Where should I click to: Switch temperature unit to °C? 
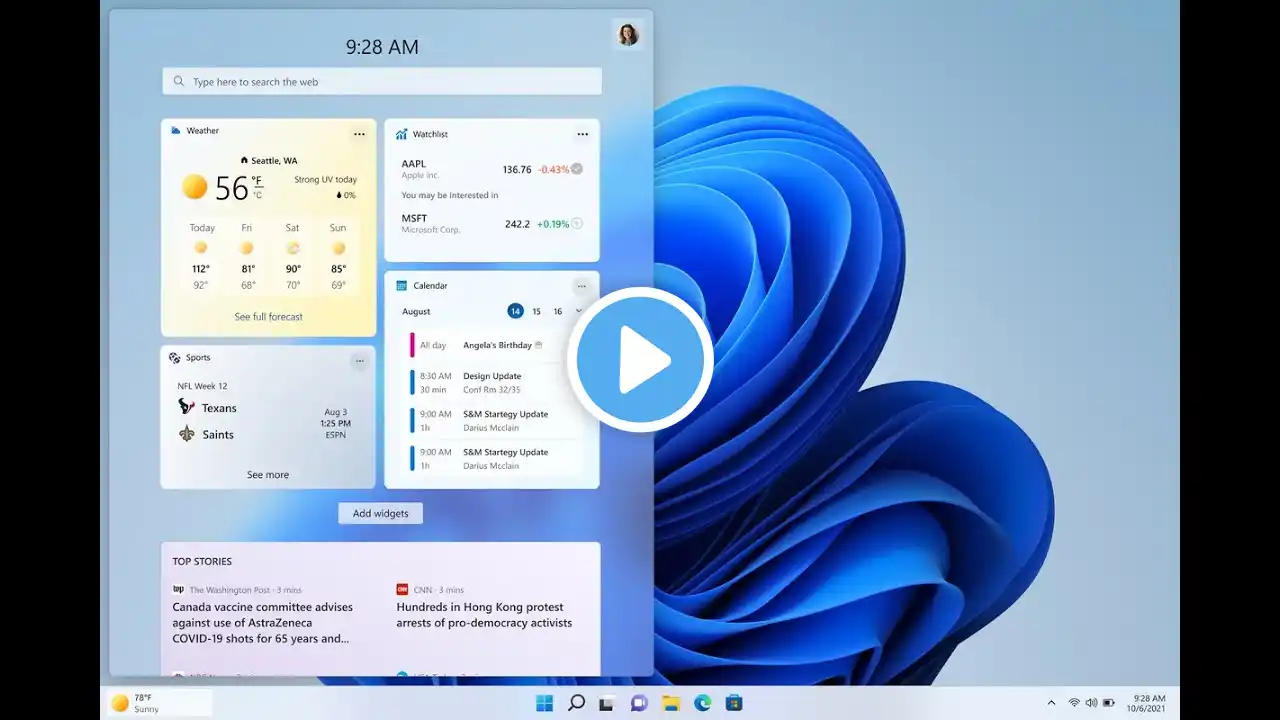(257, 194)
